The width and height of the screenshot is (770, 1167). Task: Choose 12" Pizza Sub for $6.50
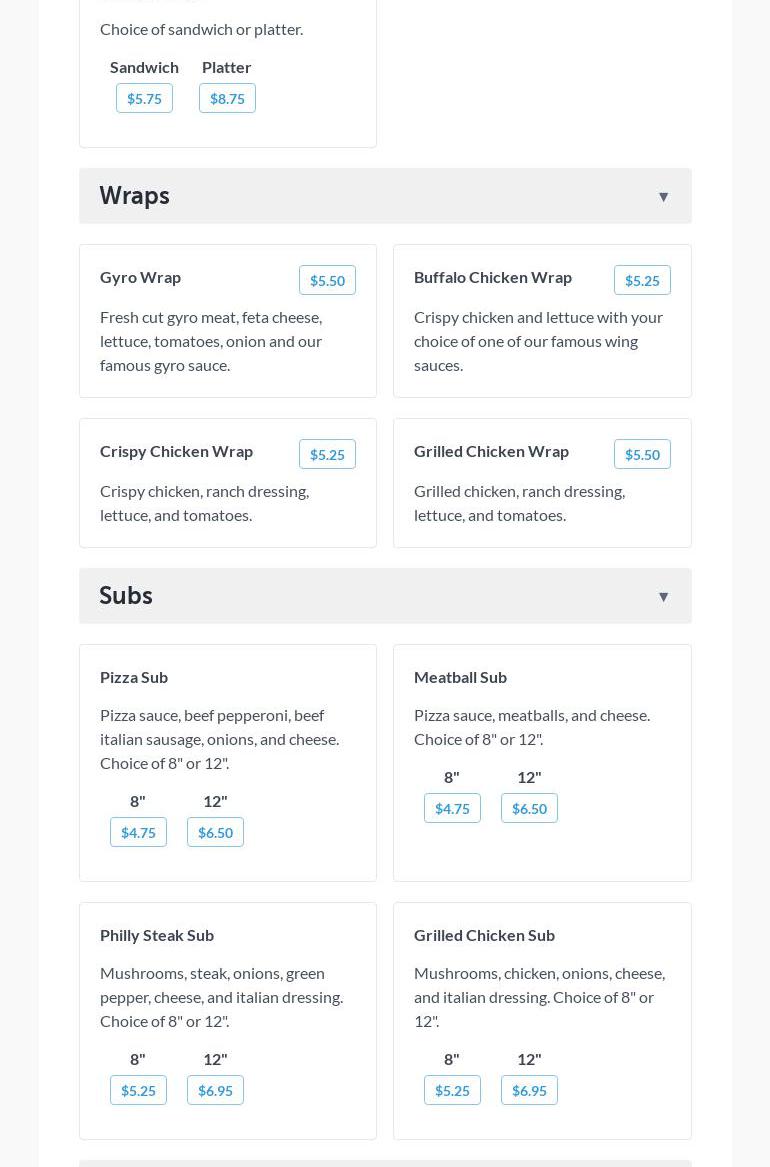tap(215, 832)
